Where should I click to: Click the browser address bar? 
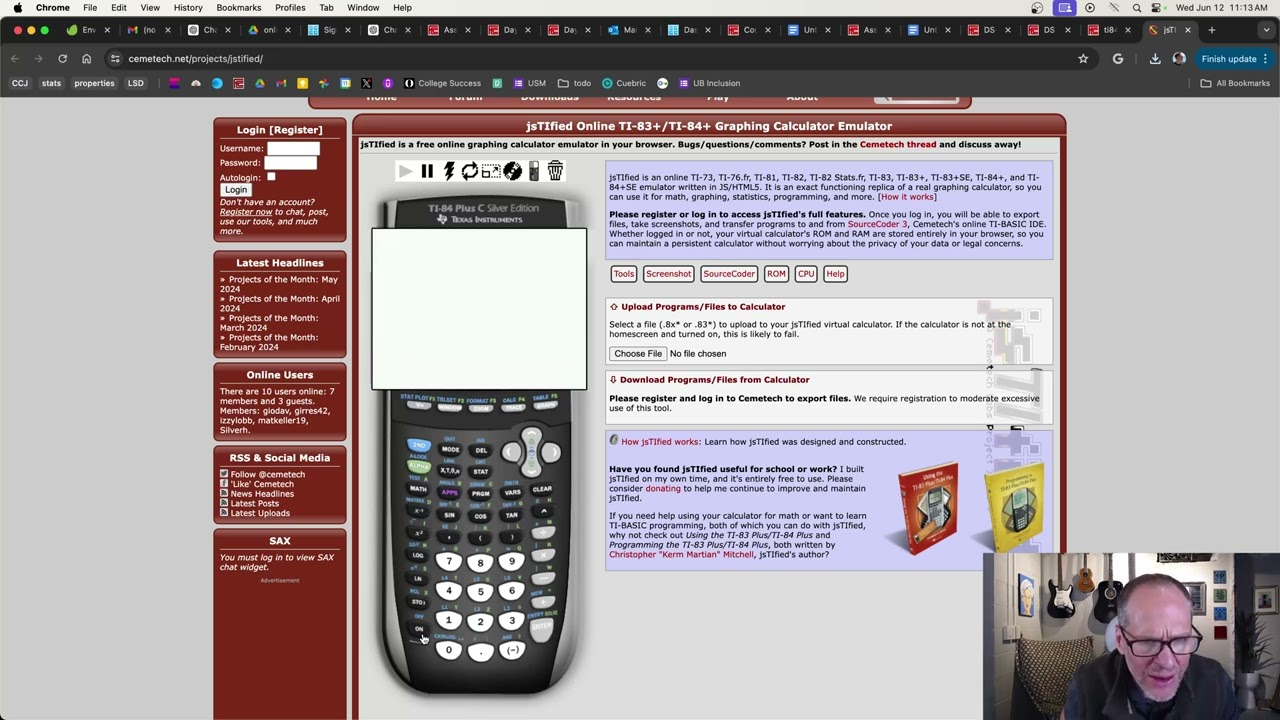[590, 59]
